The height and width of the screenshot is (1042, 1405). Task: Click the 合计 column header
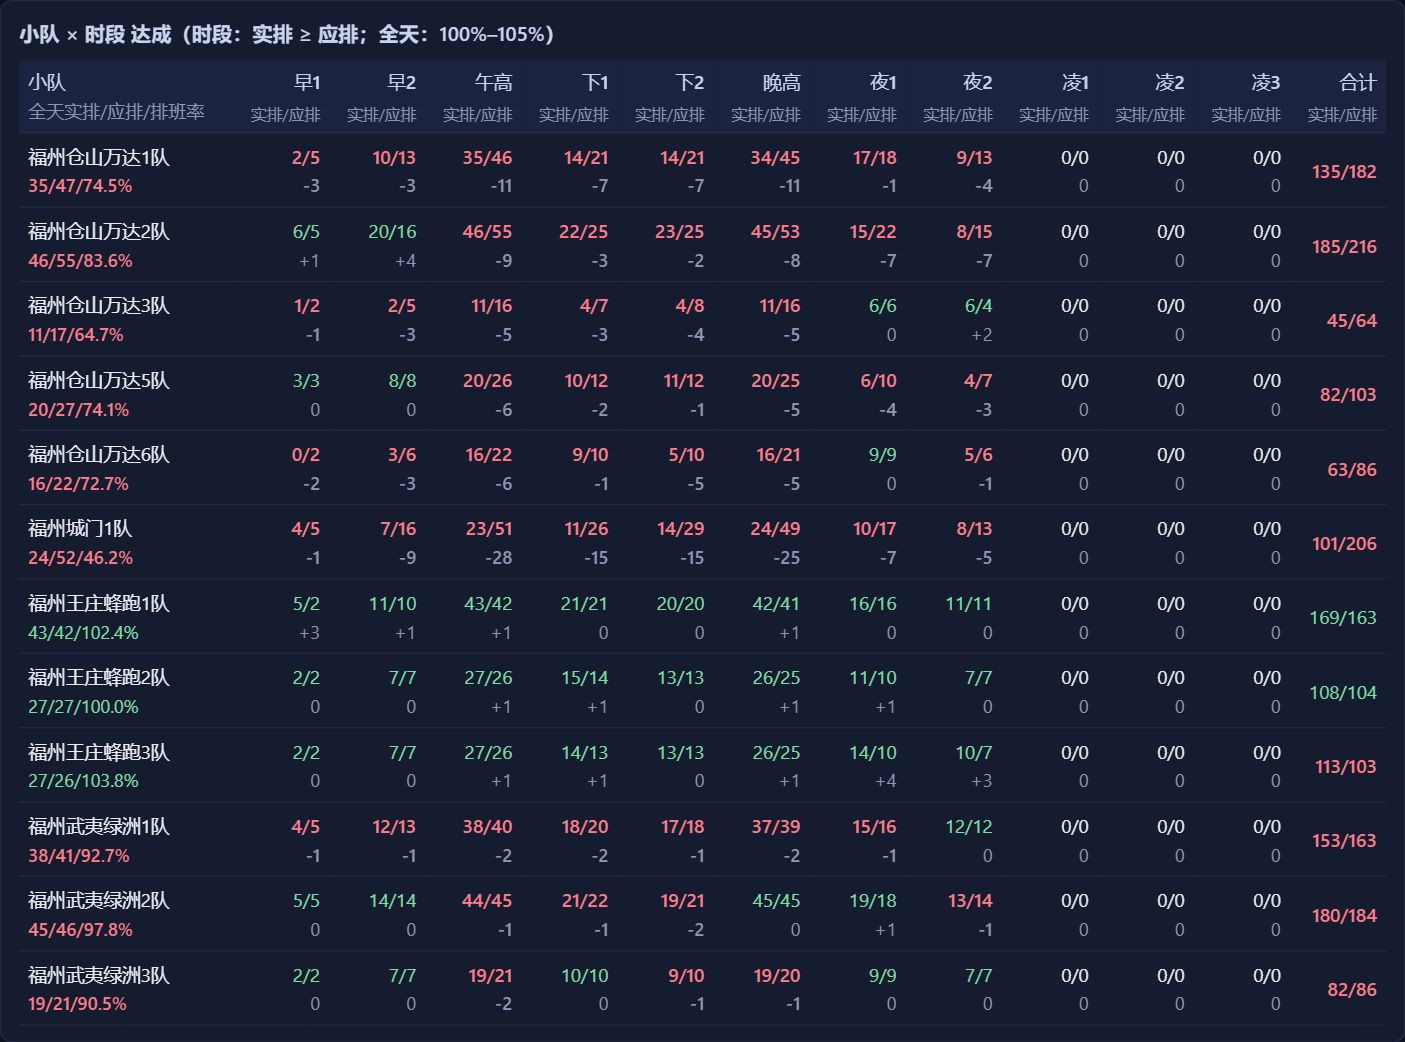click(x=1358, y=83)
